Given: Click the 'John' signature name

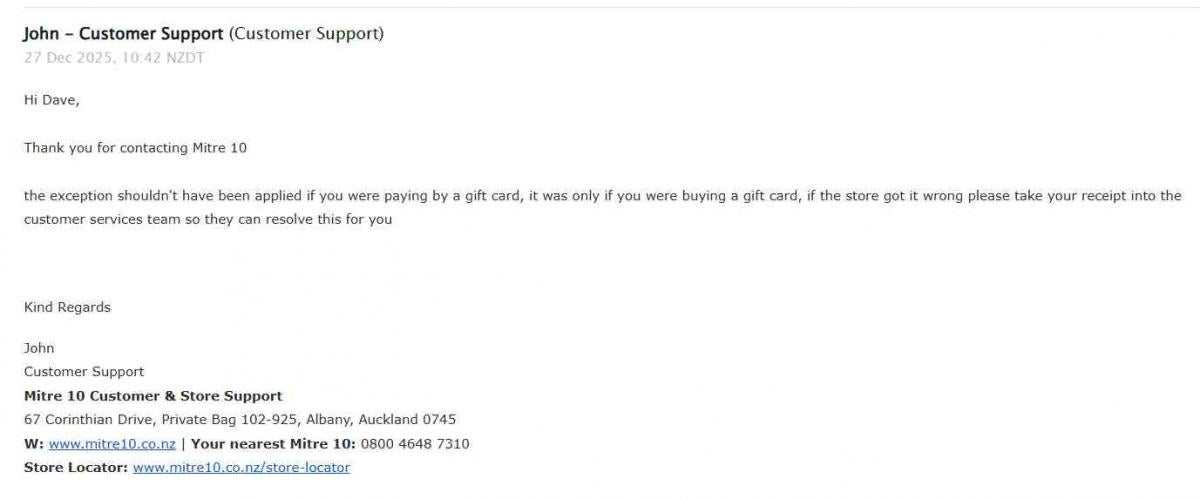Looking at the screenshot, I should (39, 348).
